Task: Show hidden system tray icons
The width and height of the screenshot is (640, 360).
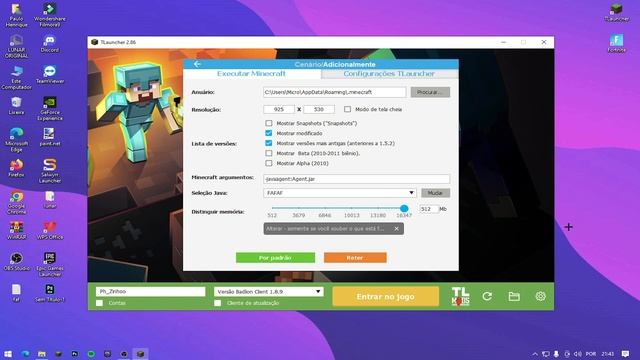Action: [x=535, y=353]
